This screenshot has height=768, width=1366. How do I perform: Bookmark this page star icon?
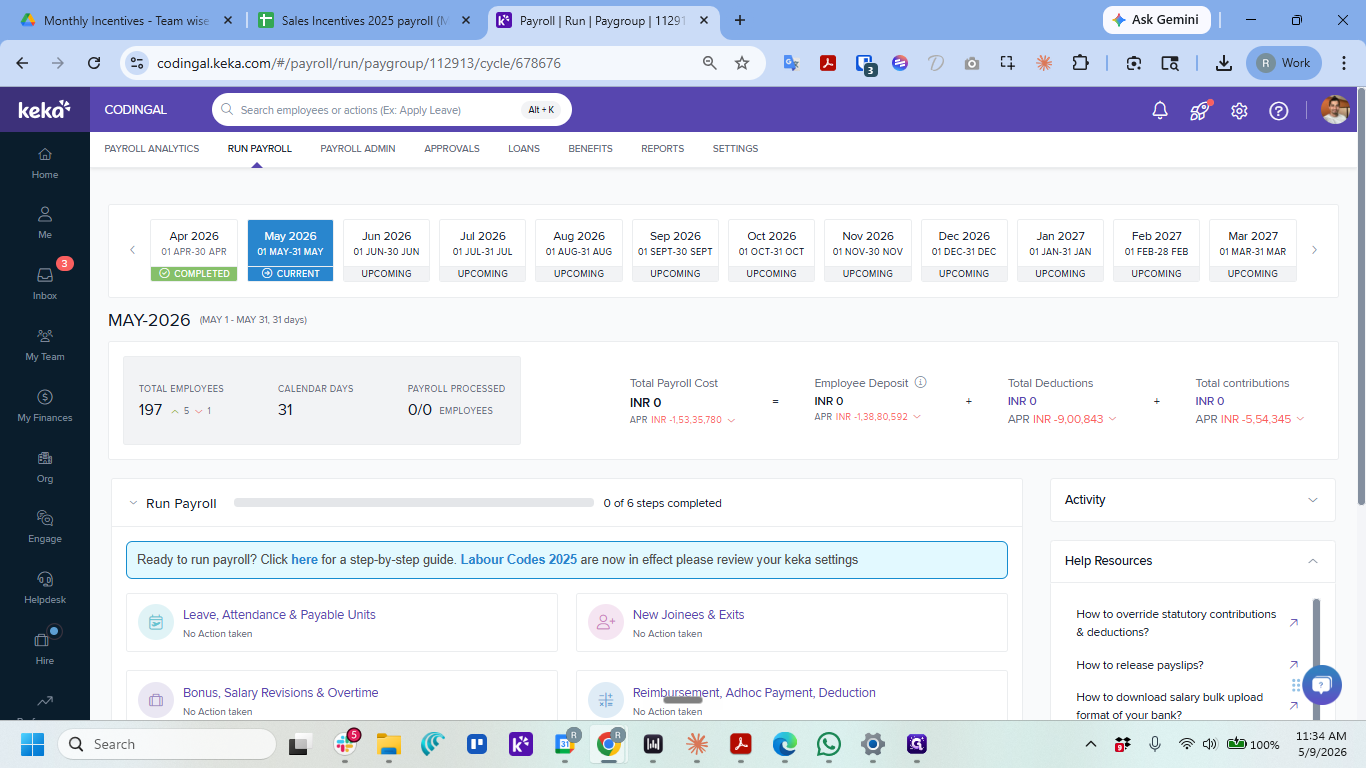pyautogui.click(x=742, y=63)
